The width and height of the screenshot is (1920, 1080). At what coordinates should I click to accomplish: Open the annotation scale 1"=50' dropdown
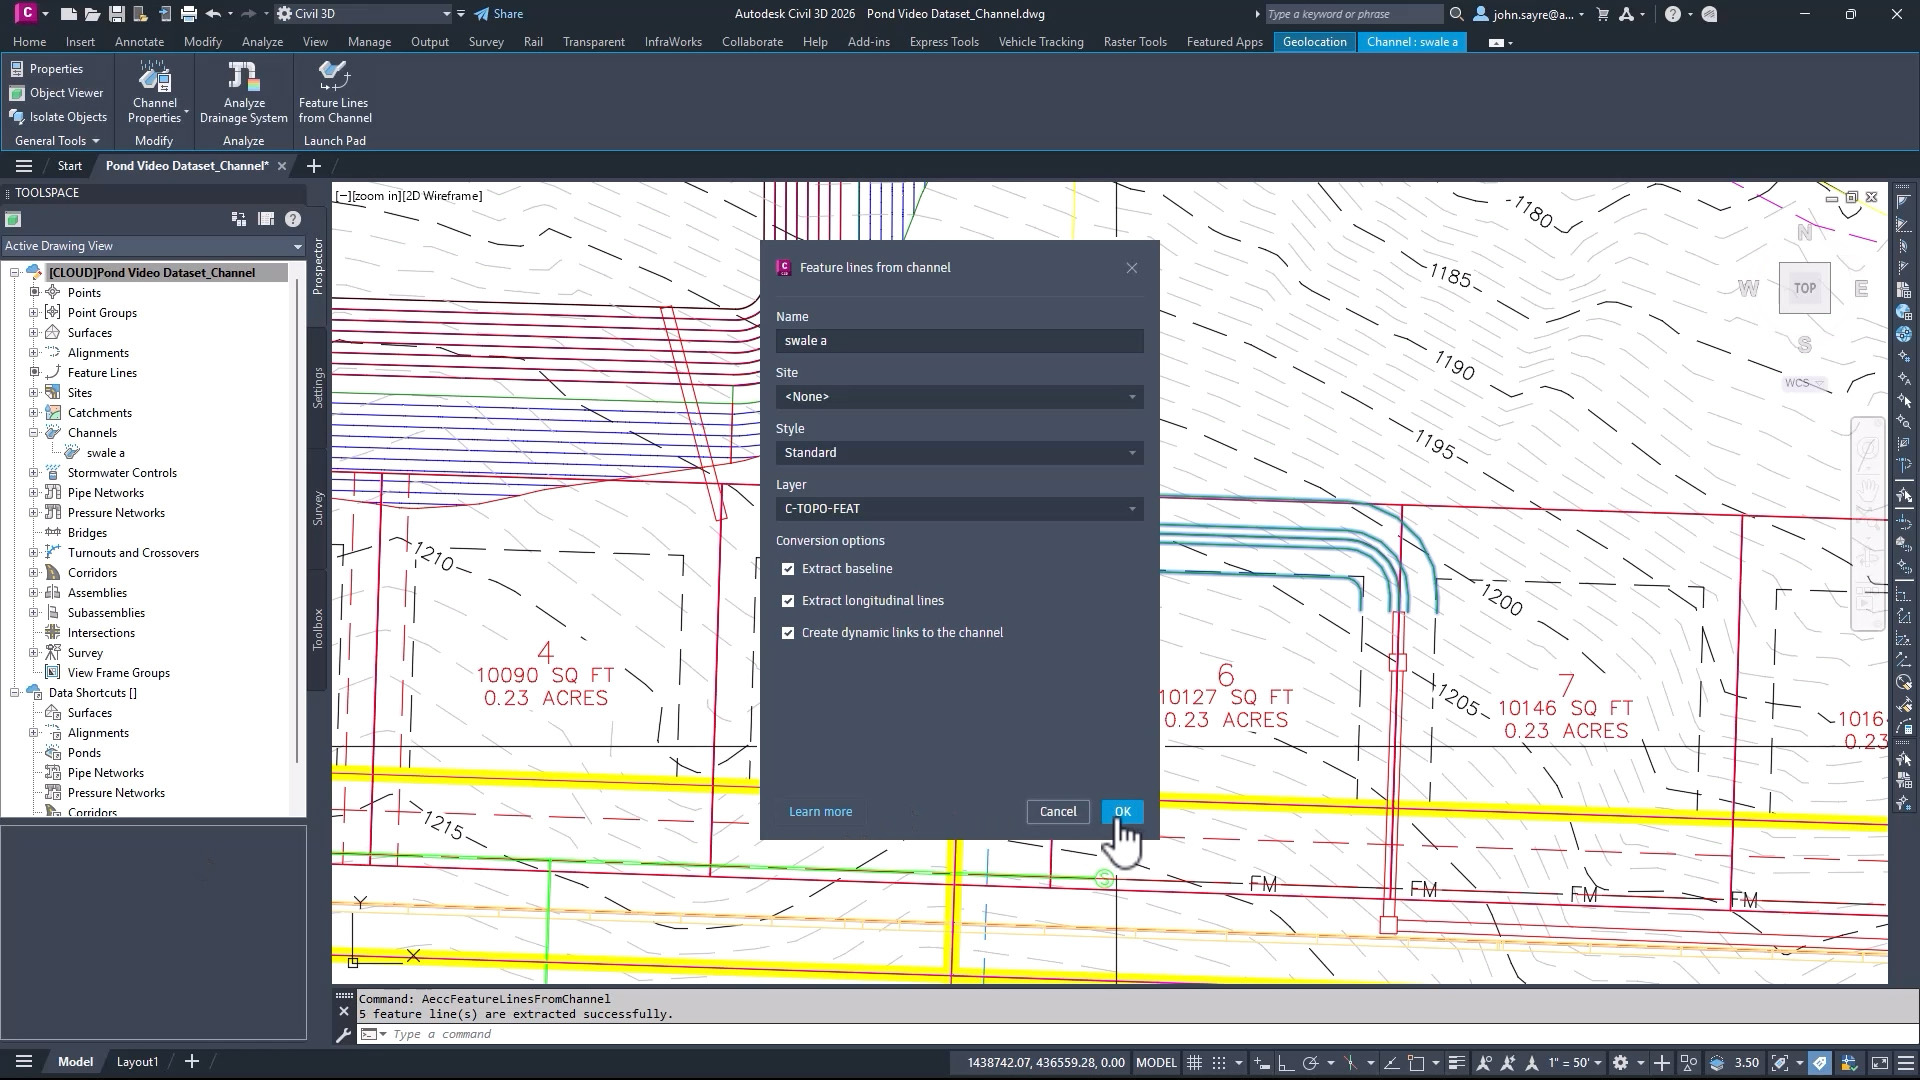click(x=1574, y=1063)
